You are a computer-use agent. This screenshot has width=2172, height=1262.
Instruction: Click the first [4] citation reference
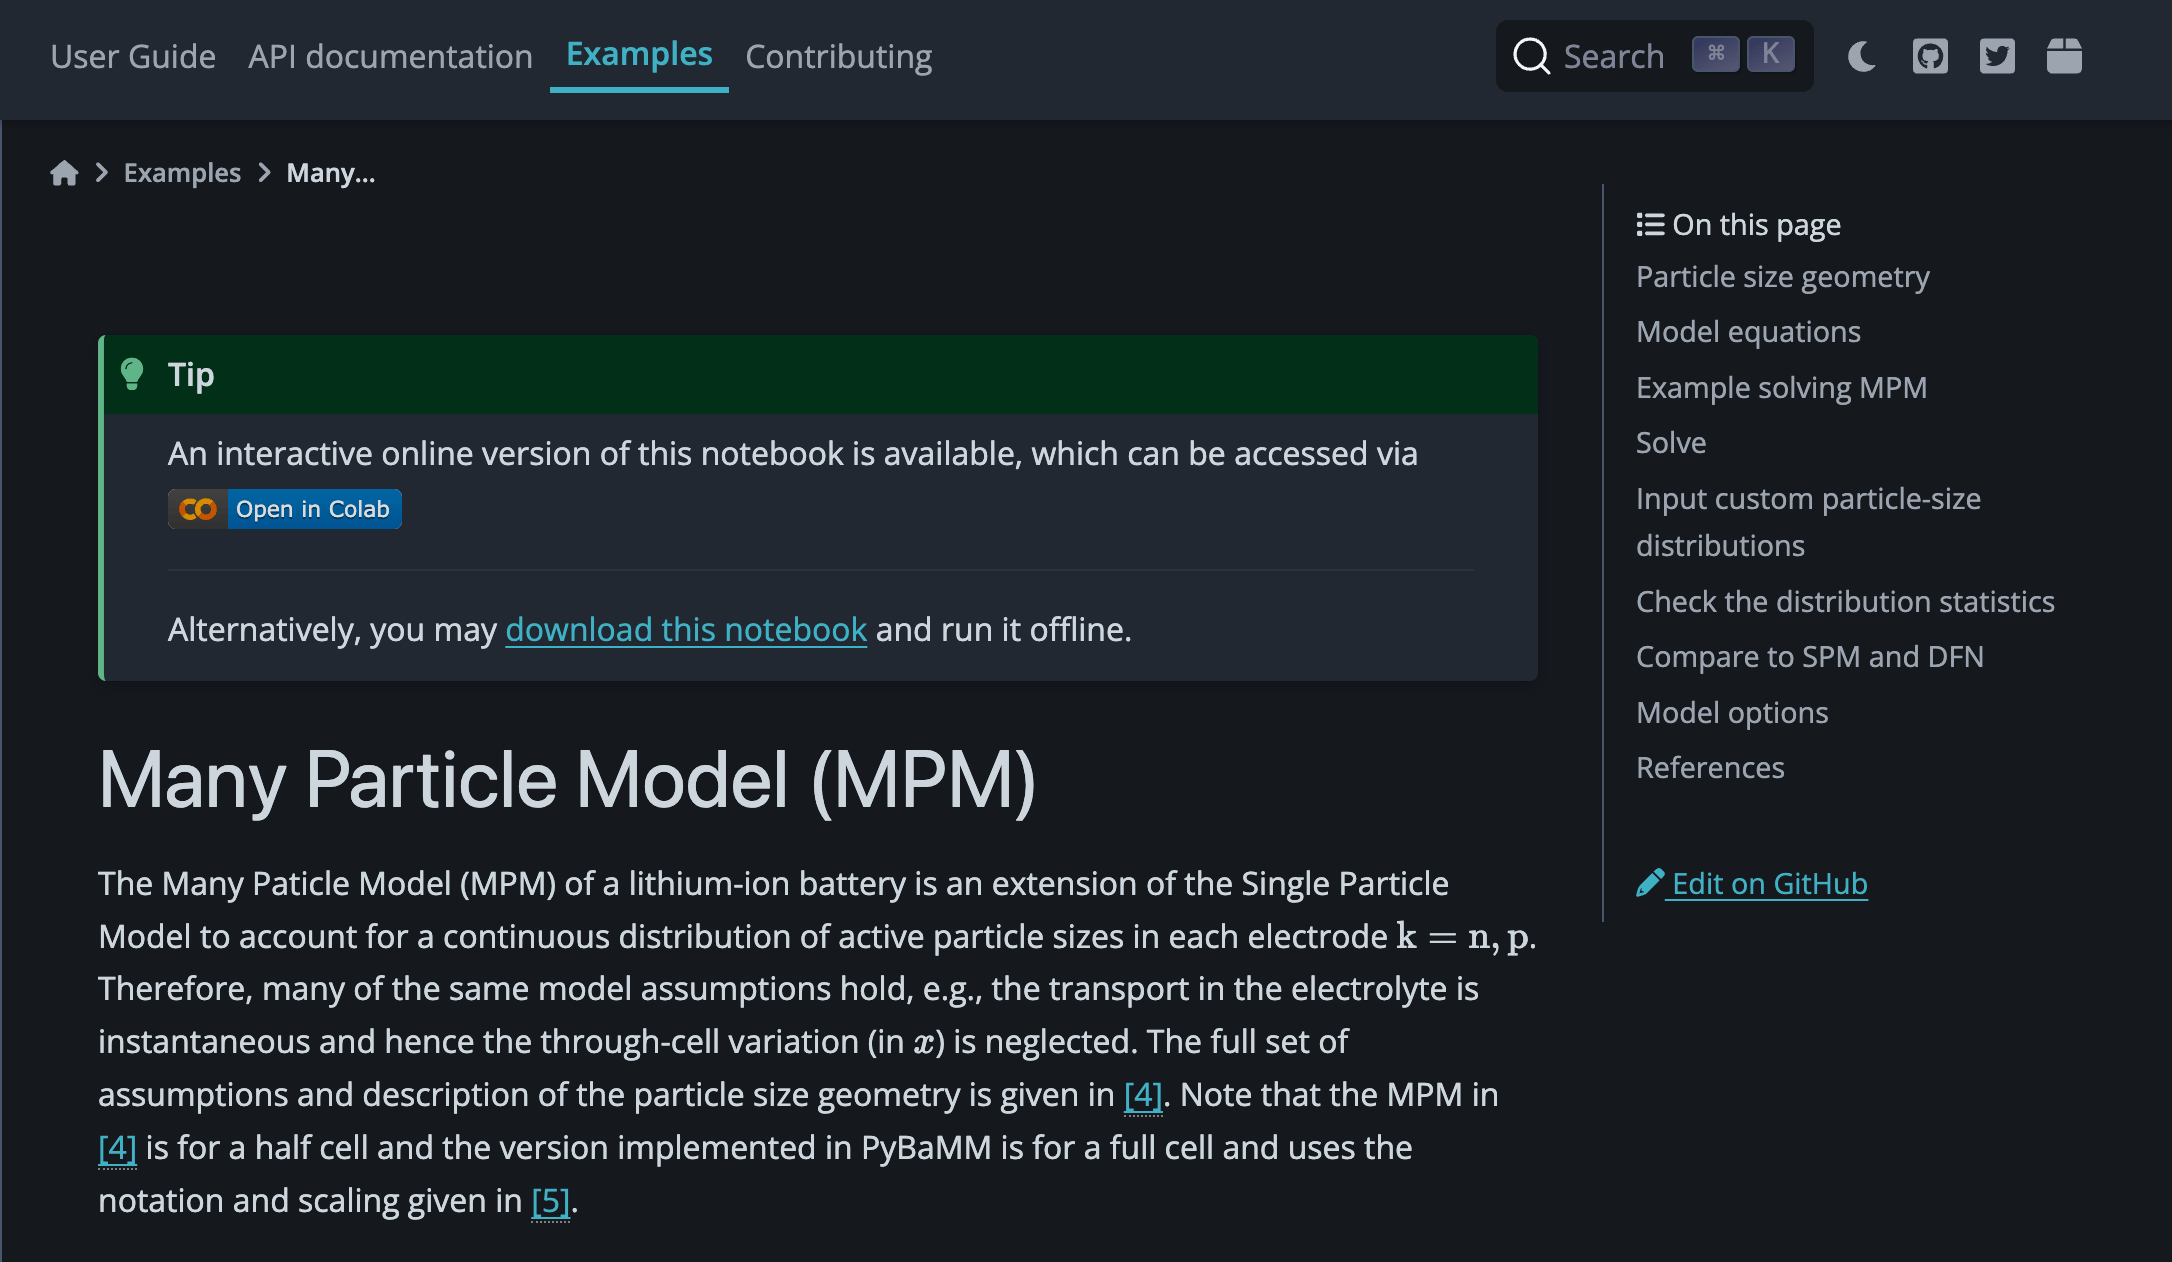coord(1142,1095)
